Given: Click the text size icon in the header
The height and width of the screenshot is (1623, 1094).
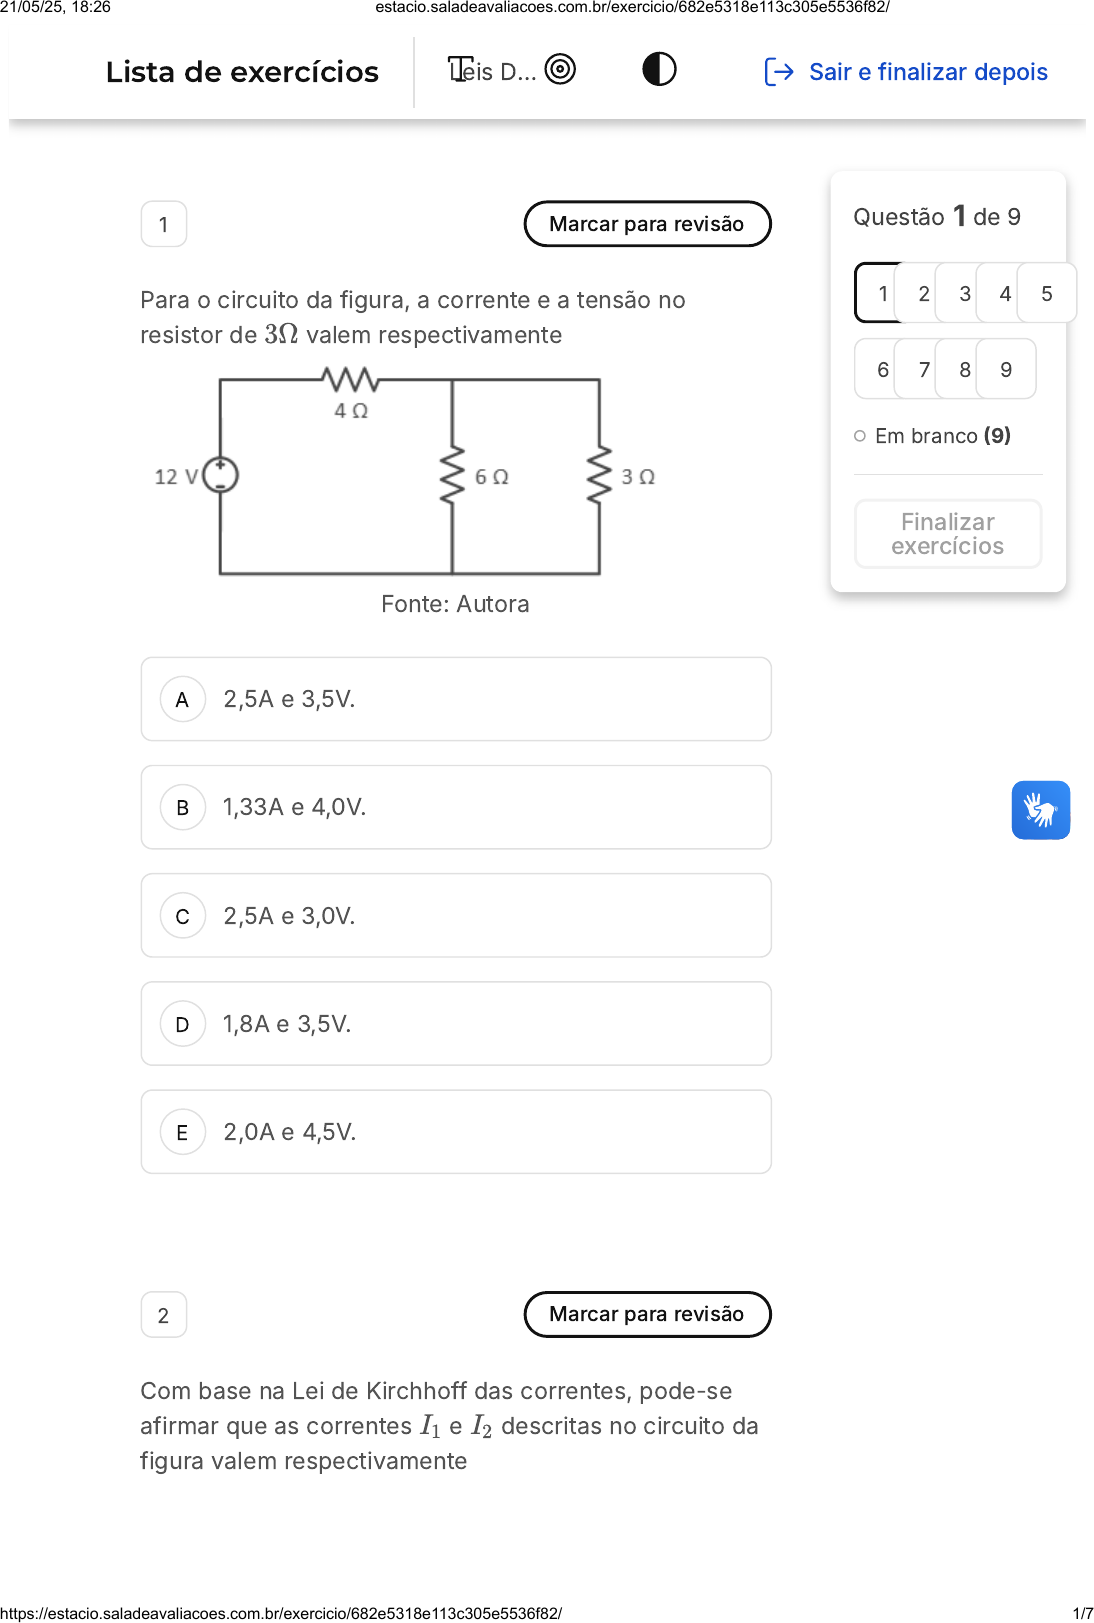Looking at the screenshot, I should (461, 70).
